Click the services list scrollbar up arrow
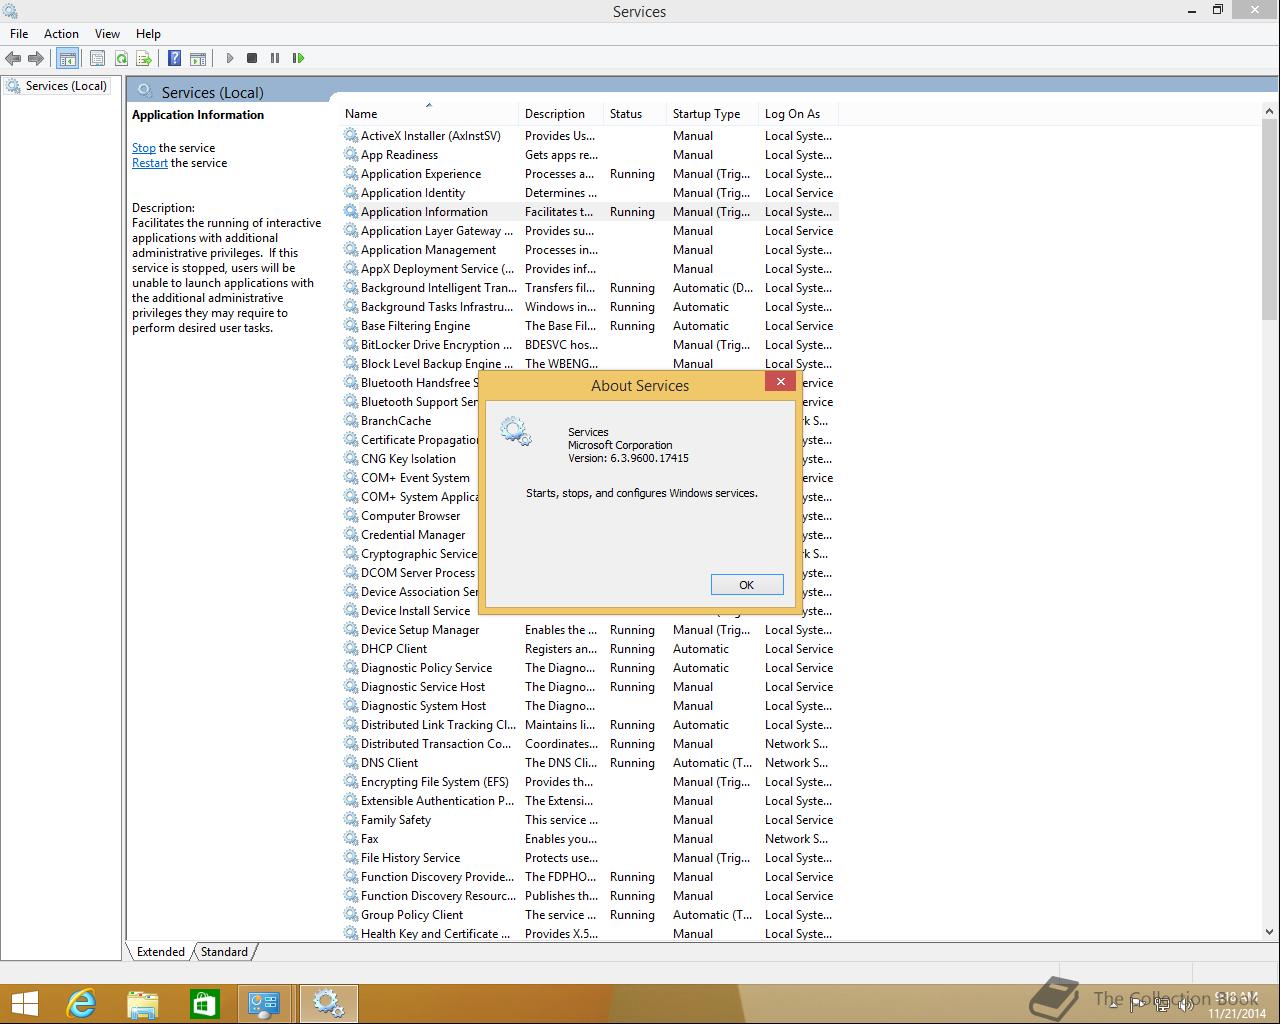 tap(1270, 113)
